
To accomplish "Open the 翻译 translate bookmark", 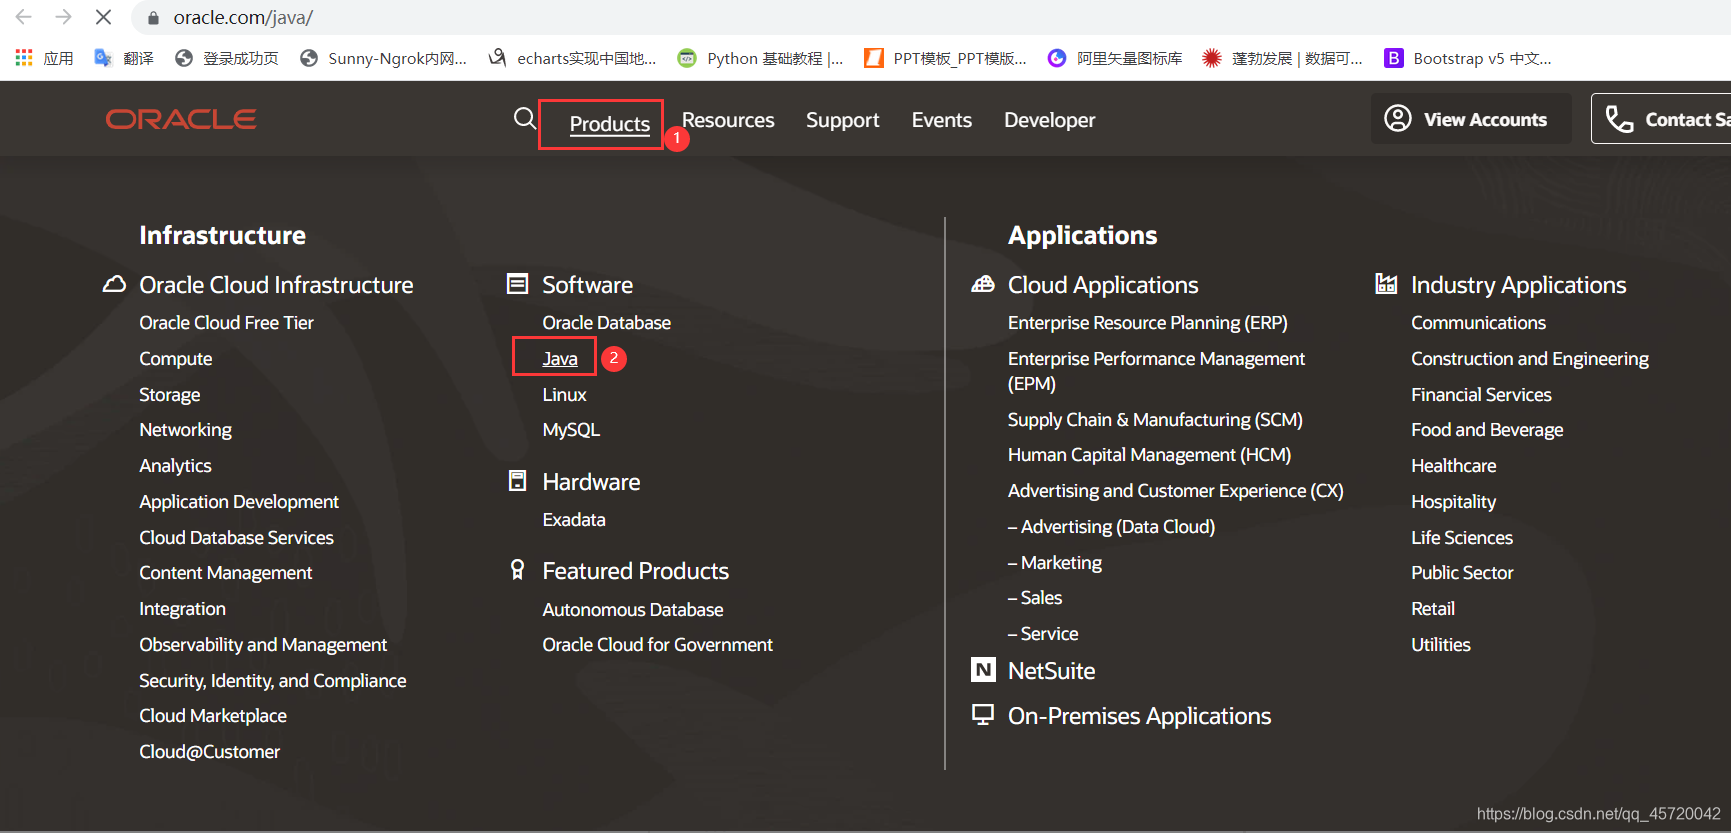I will coord(124,58).
